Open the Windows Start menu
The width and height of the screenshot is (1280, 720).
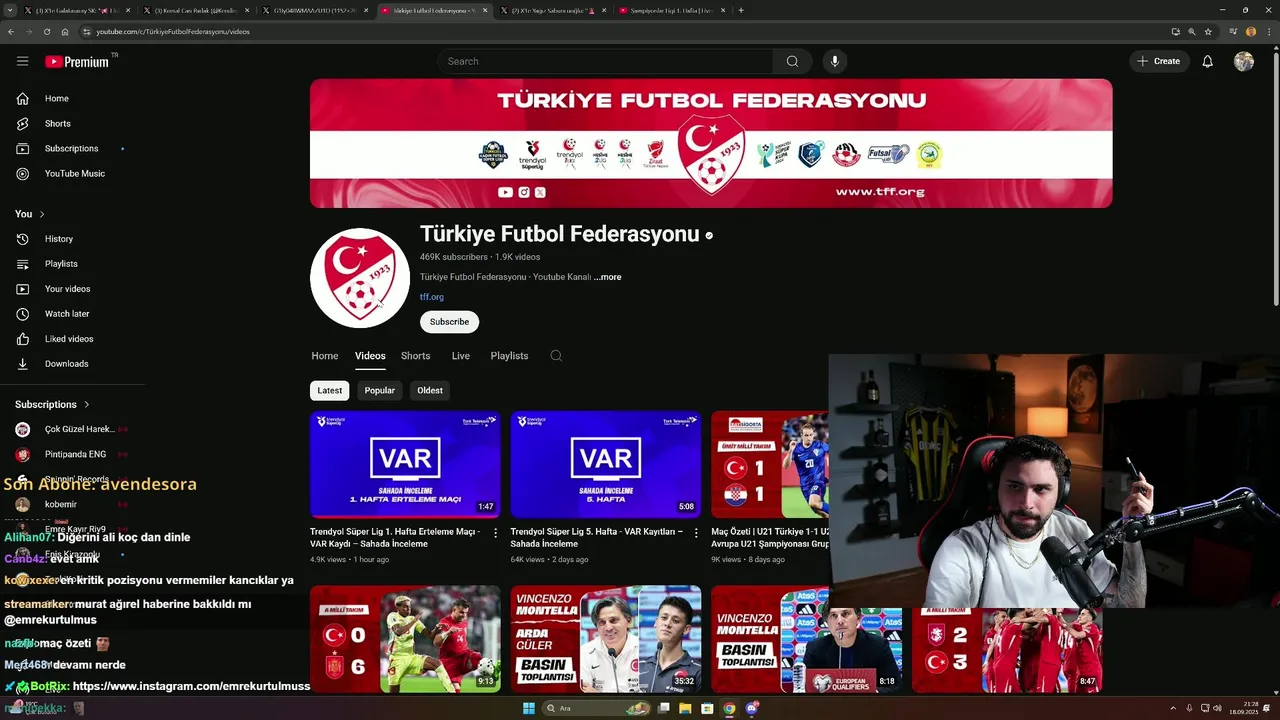(x=529, y=708)
